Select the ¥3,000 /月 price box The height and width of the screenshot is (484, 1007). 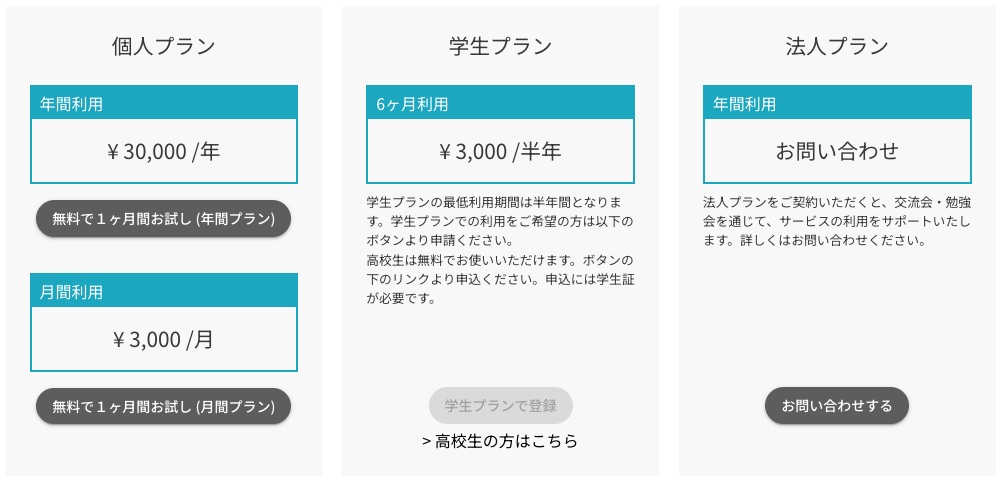(x=163, y=340)
